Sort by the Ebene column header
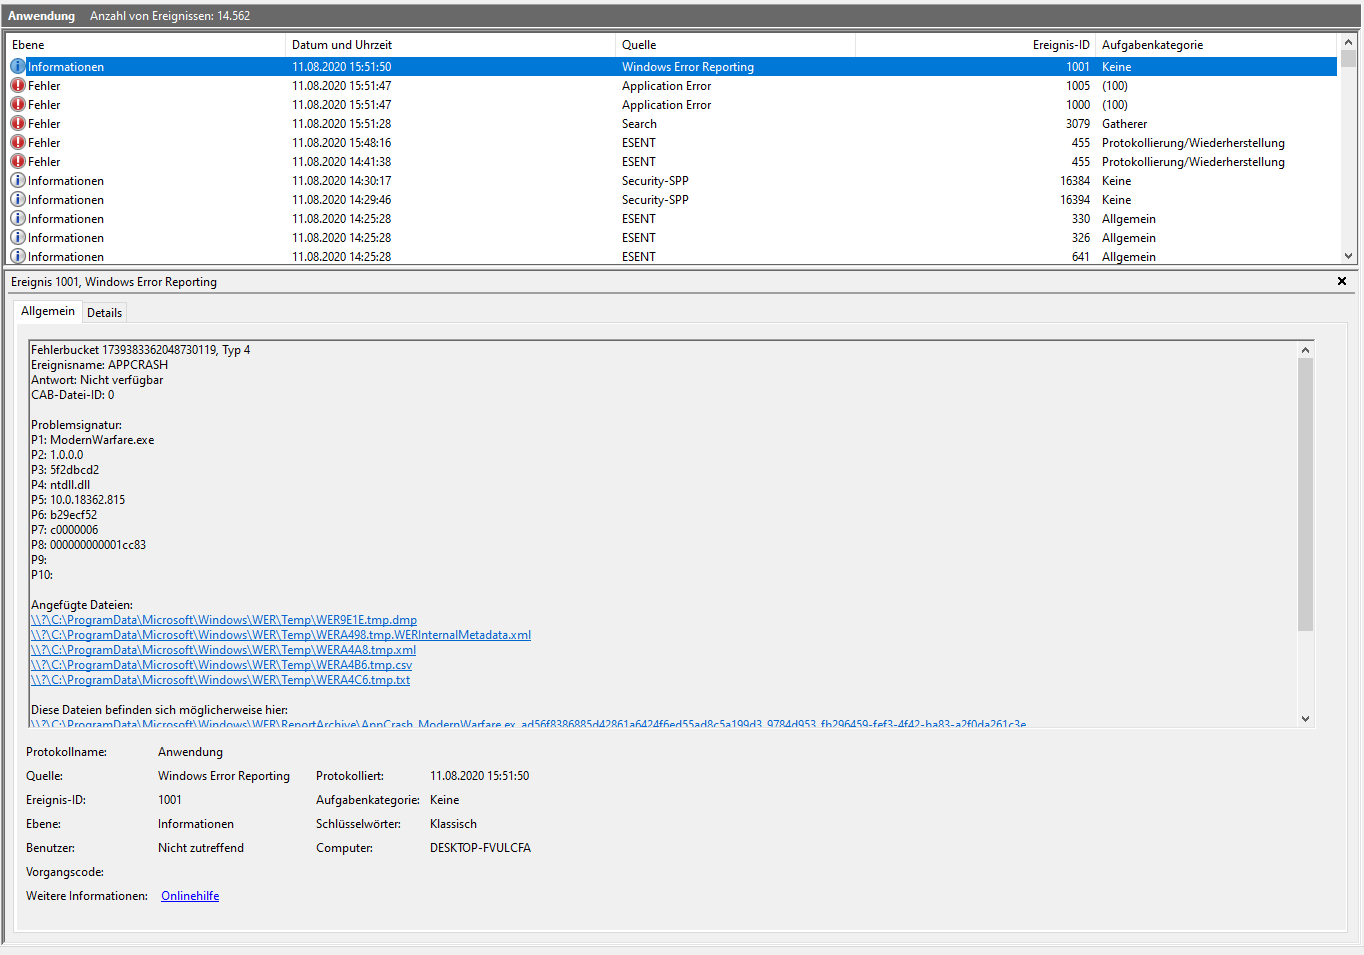 click(x=145, y=44)
